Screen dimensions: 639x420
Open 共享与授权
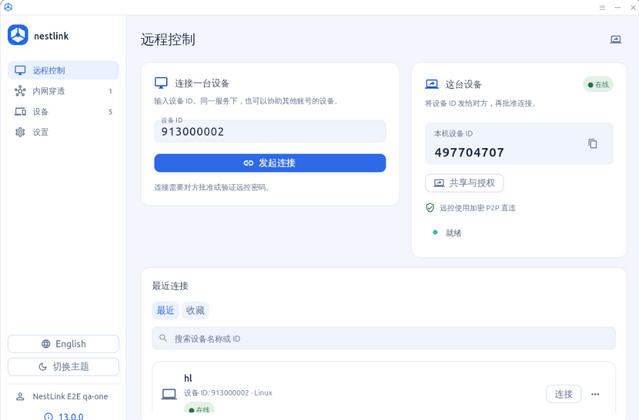[464, 183]
